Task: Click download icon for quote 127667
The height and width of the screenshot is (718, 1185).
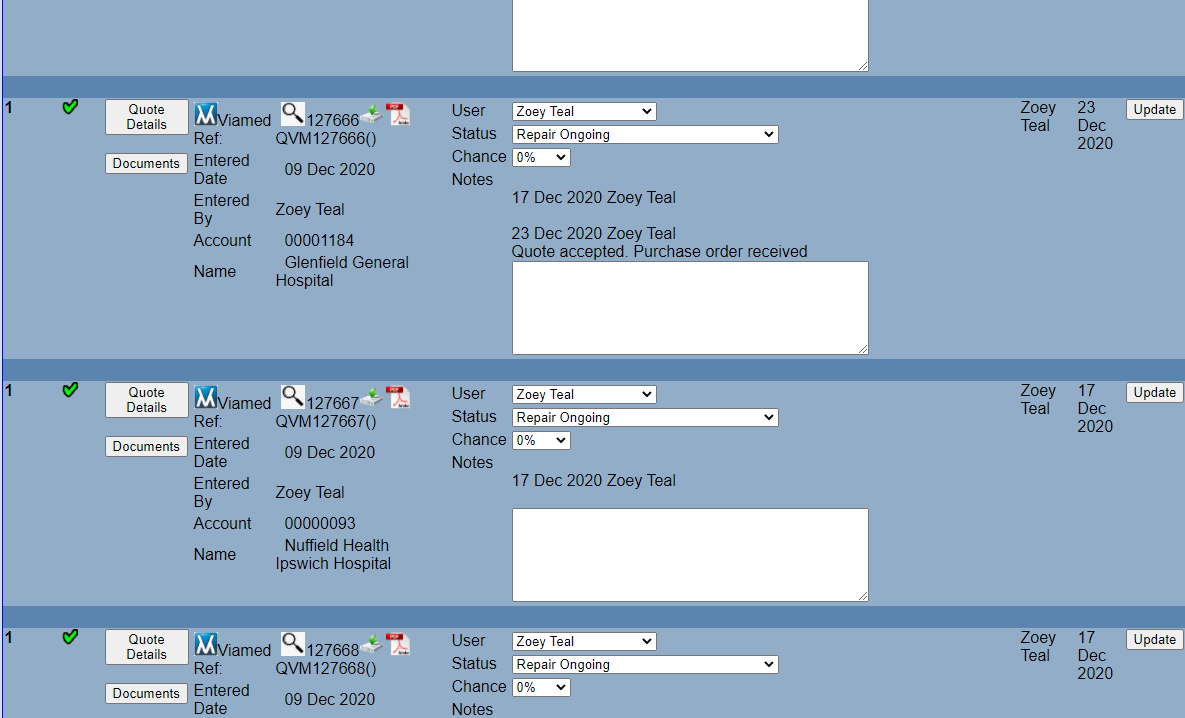Action: tap(372, 397)
